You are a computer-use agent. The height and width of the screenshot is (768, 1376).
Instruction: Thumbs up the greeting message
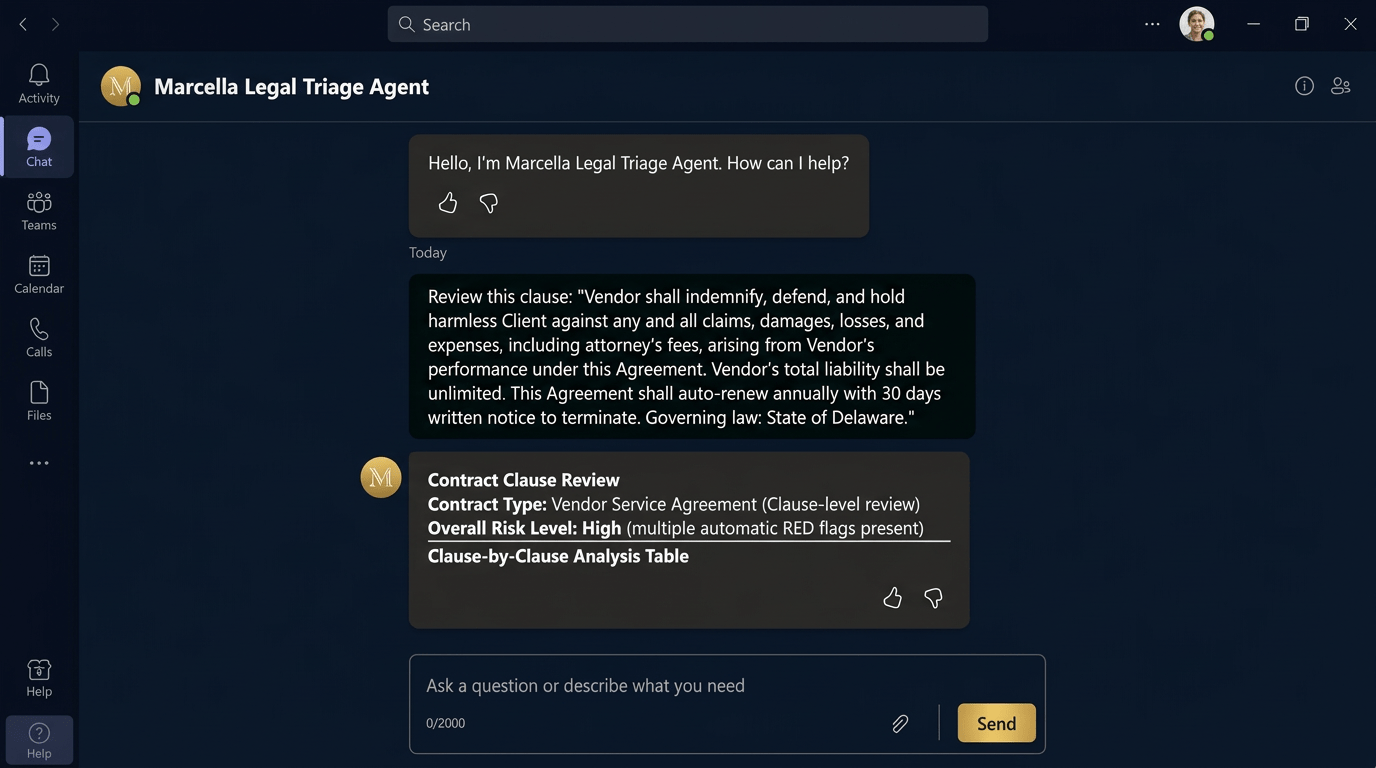pyautogui.click(x=448, y=203)
